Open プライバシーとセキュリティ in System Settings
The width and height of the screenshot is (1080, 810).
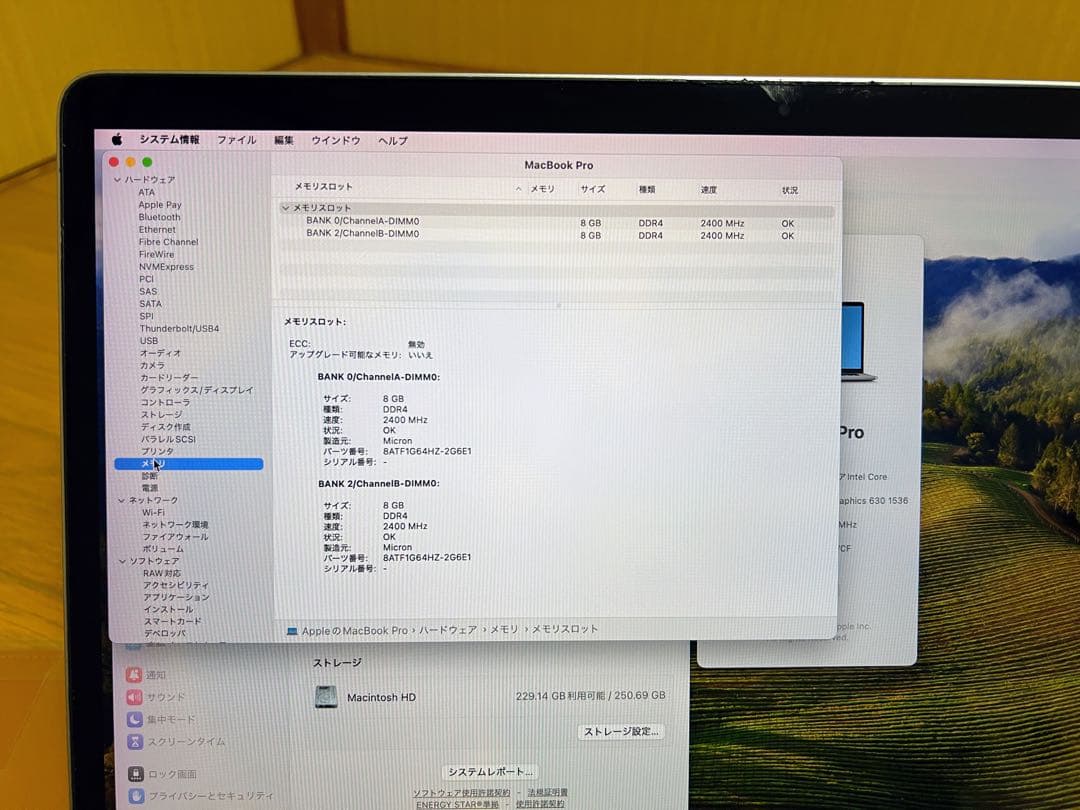(201, 796)
